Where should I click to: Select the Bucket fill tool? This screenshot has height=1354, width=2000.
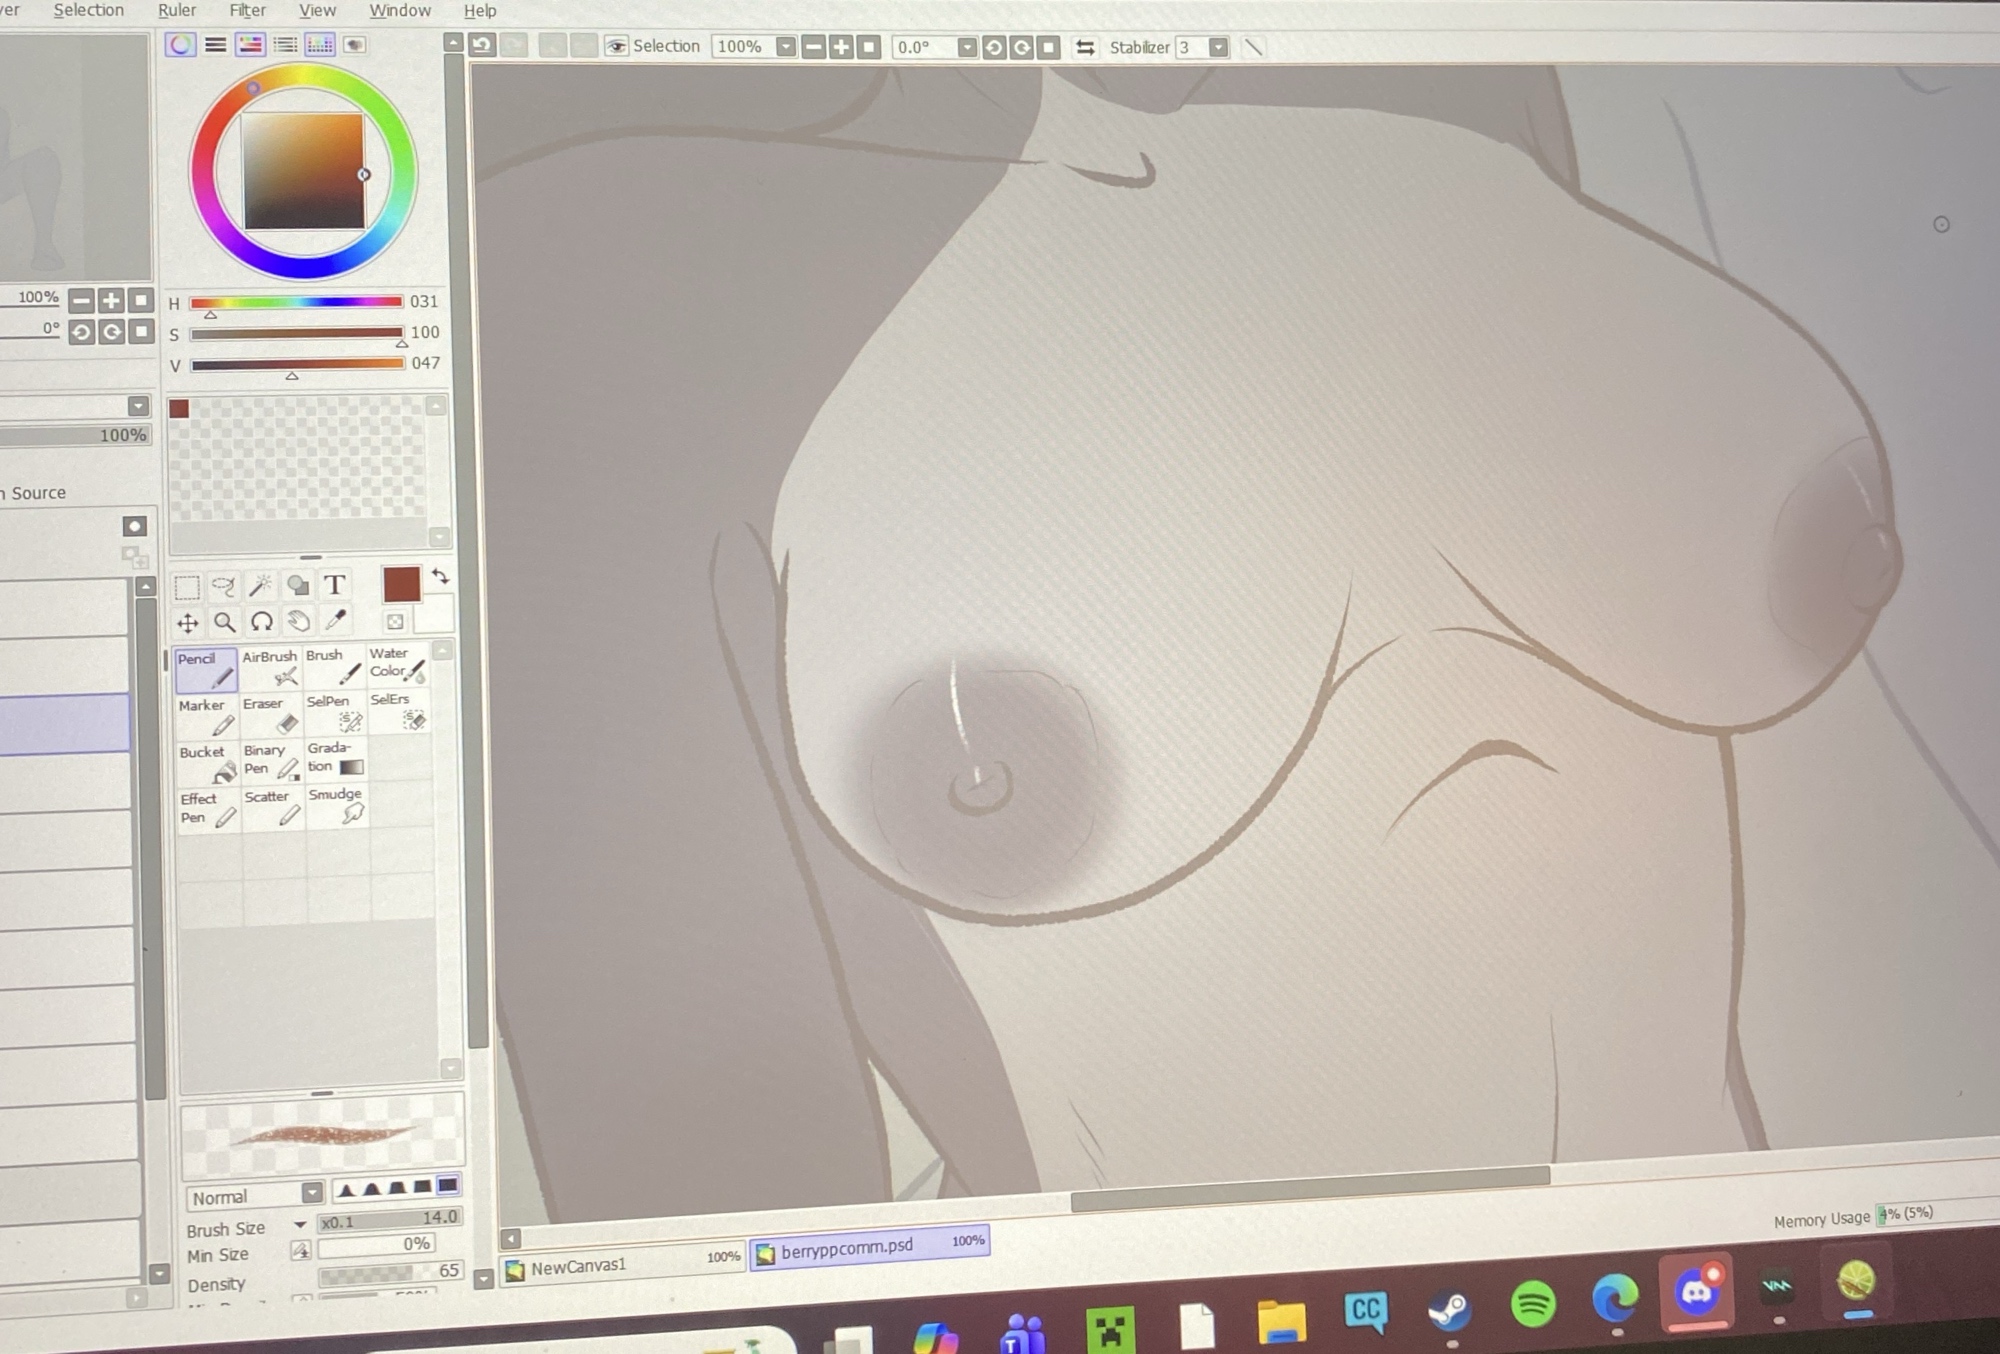click(206, 762)
